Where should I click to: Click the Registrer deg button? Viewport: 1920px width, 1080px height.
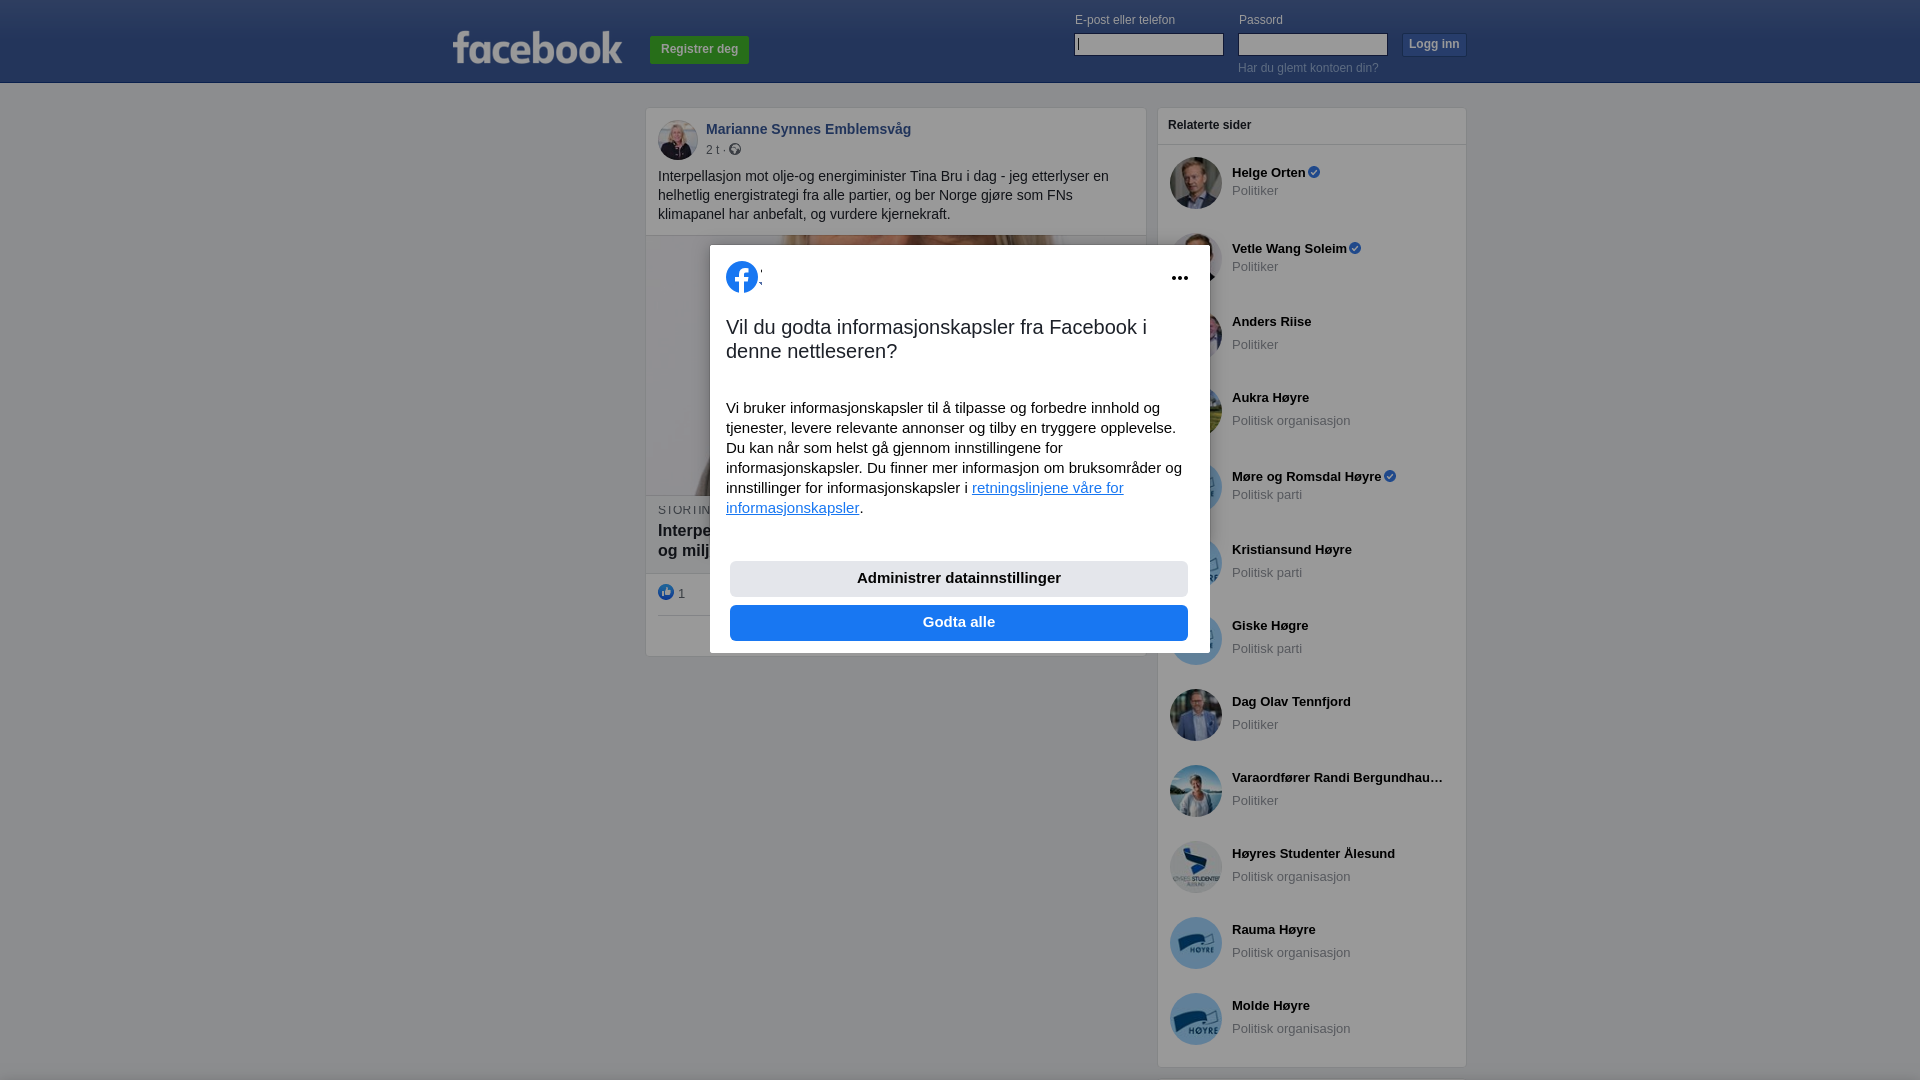pyautogui.click(x=699, y=50)
